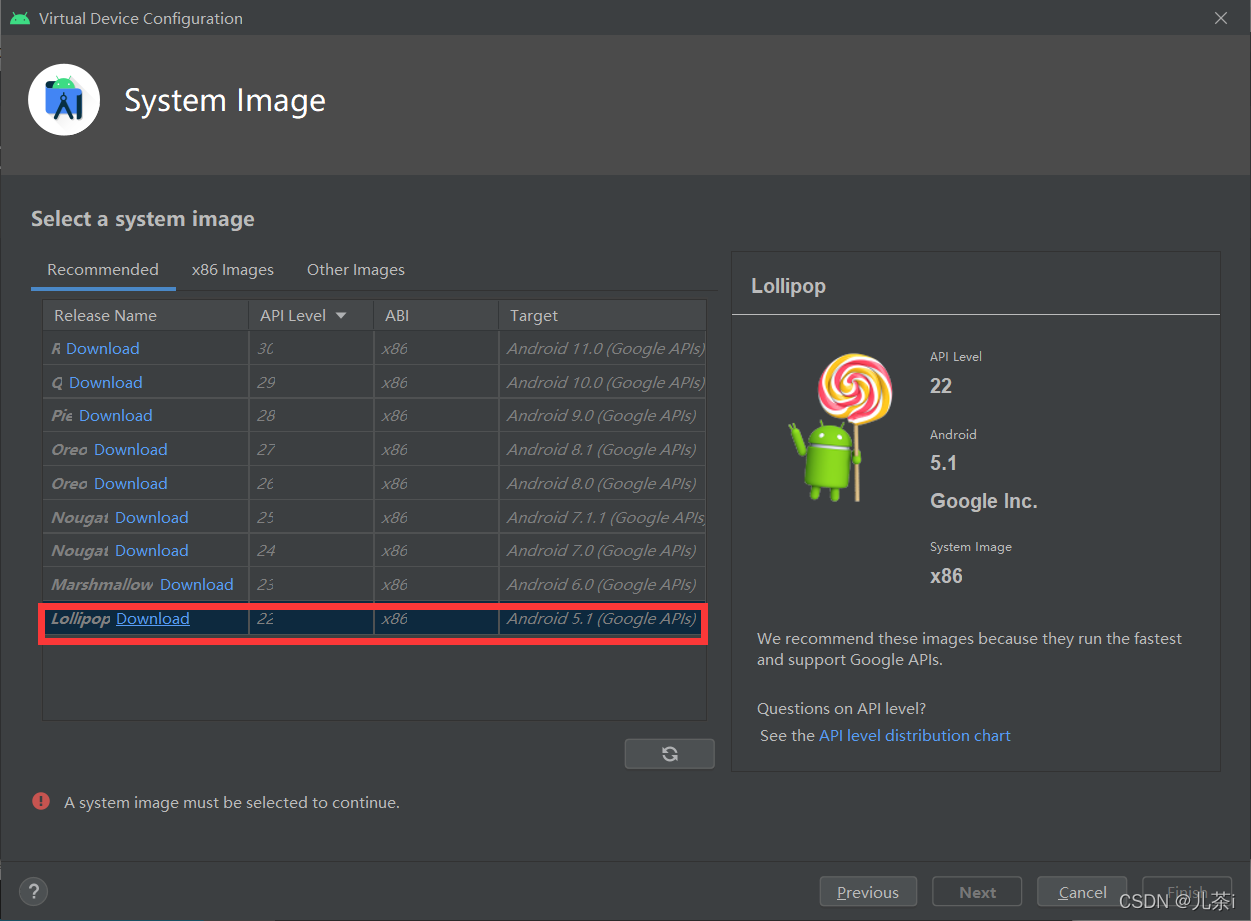Download the R API 30 image
The image size is (1251, 921).
[103, 349]
